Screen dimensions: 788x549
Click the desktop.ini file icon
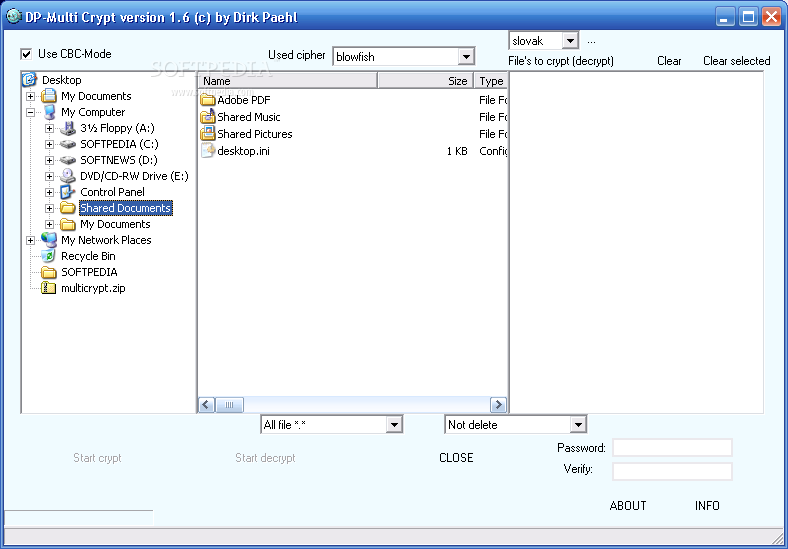208,150
